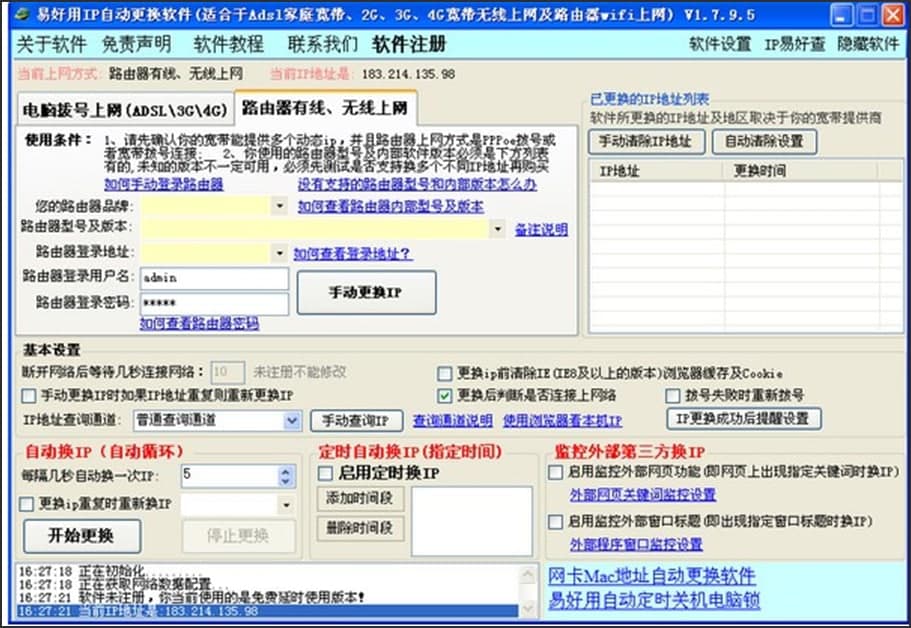
Task: Uncheck 更换后判断是否连接上网络
Action: (x=444, y=396)
